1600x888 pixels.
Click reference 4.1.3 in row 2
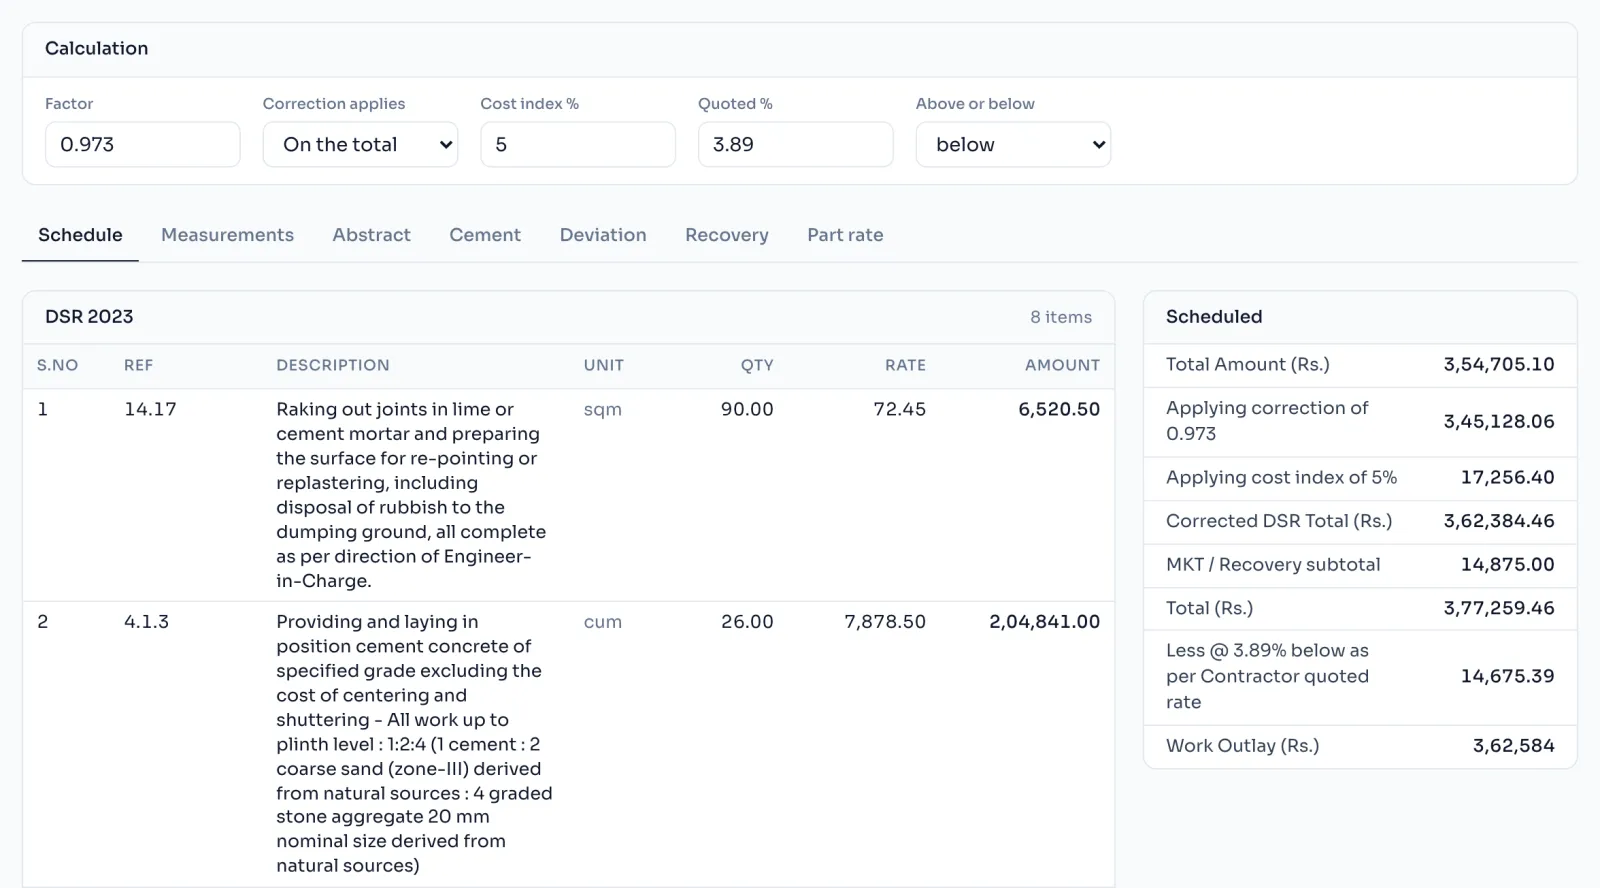[x=146, y=622]
